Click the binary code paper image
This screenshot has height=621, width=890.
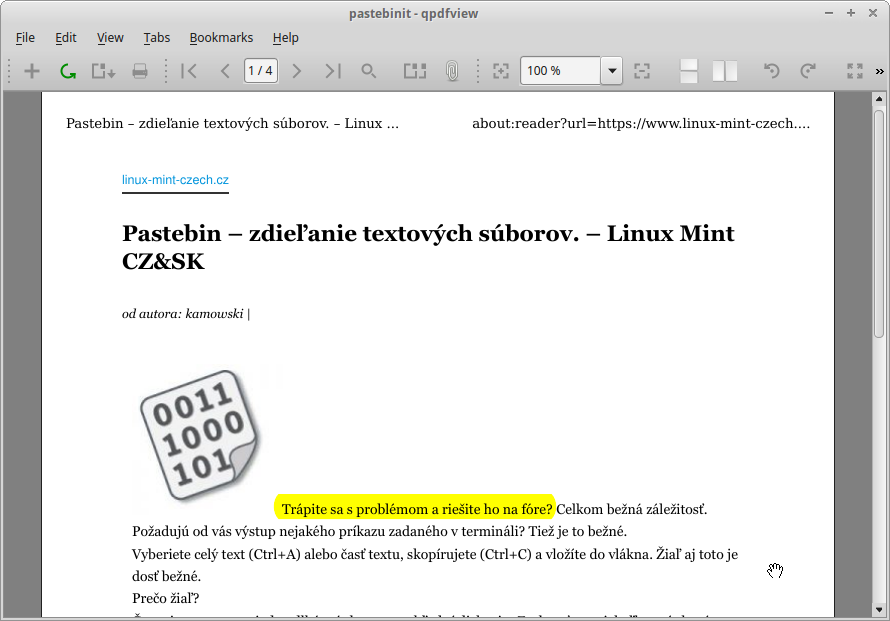[199, 436]
